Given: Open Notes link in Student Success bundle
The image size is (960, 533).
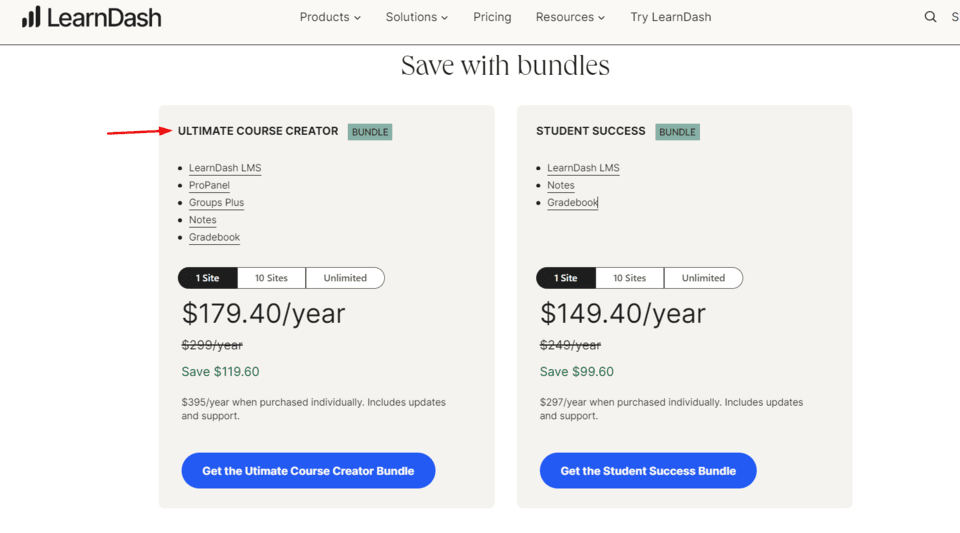Looking at the screenshot, I should tap(561, 185).
